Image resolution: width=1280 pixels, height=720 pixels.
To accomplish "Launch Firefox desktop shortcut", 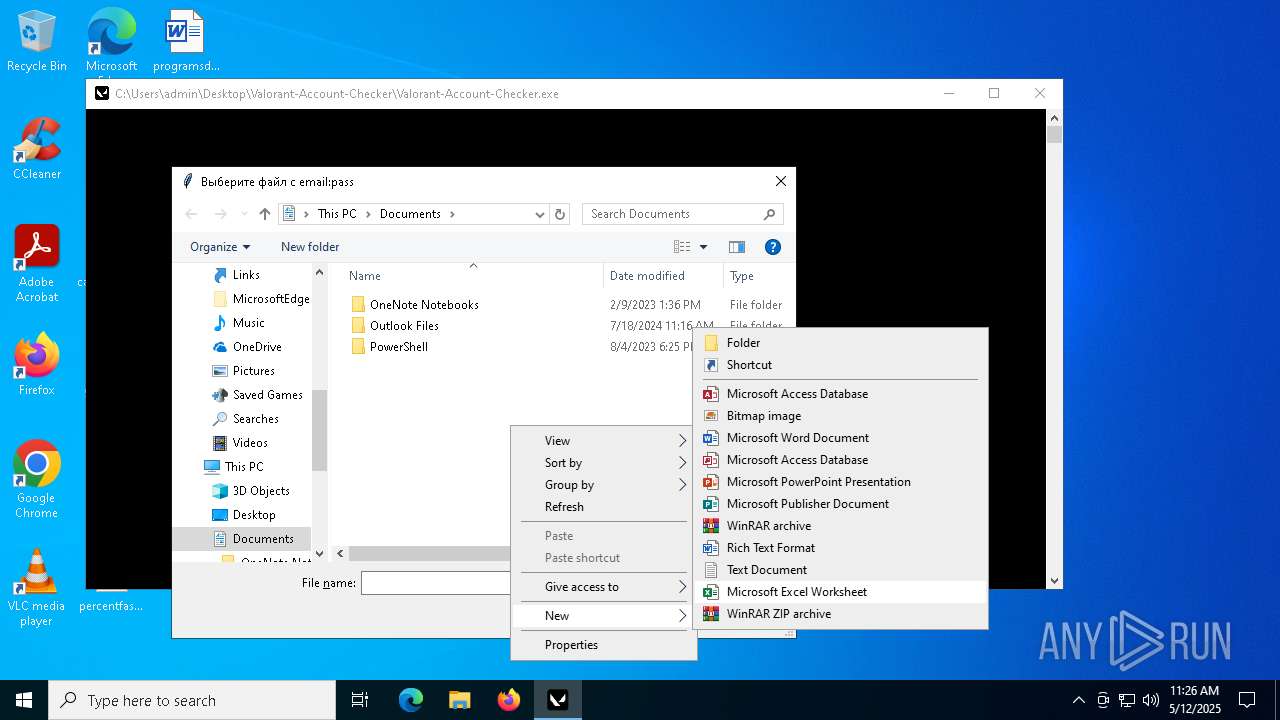I will tap(37, 365).
